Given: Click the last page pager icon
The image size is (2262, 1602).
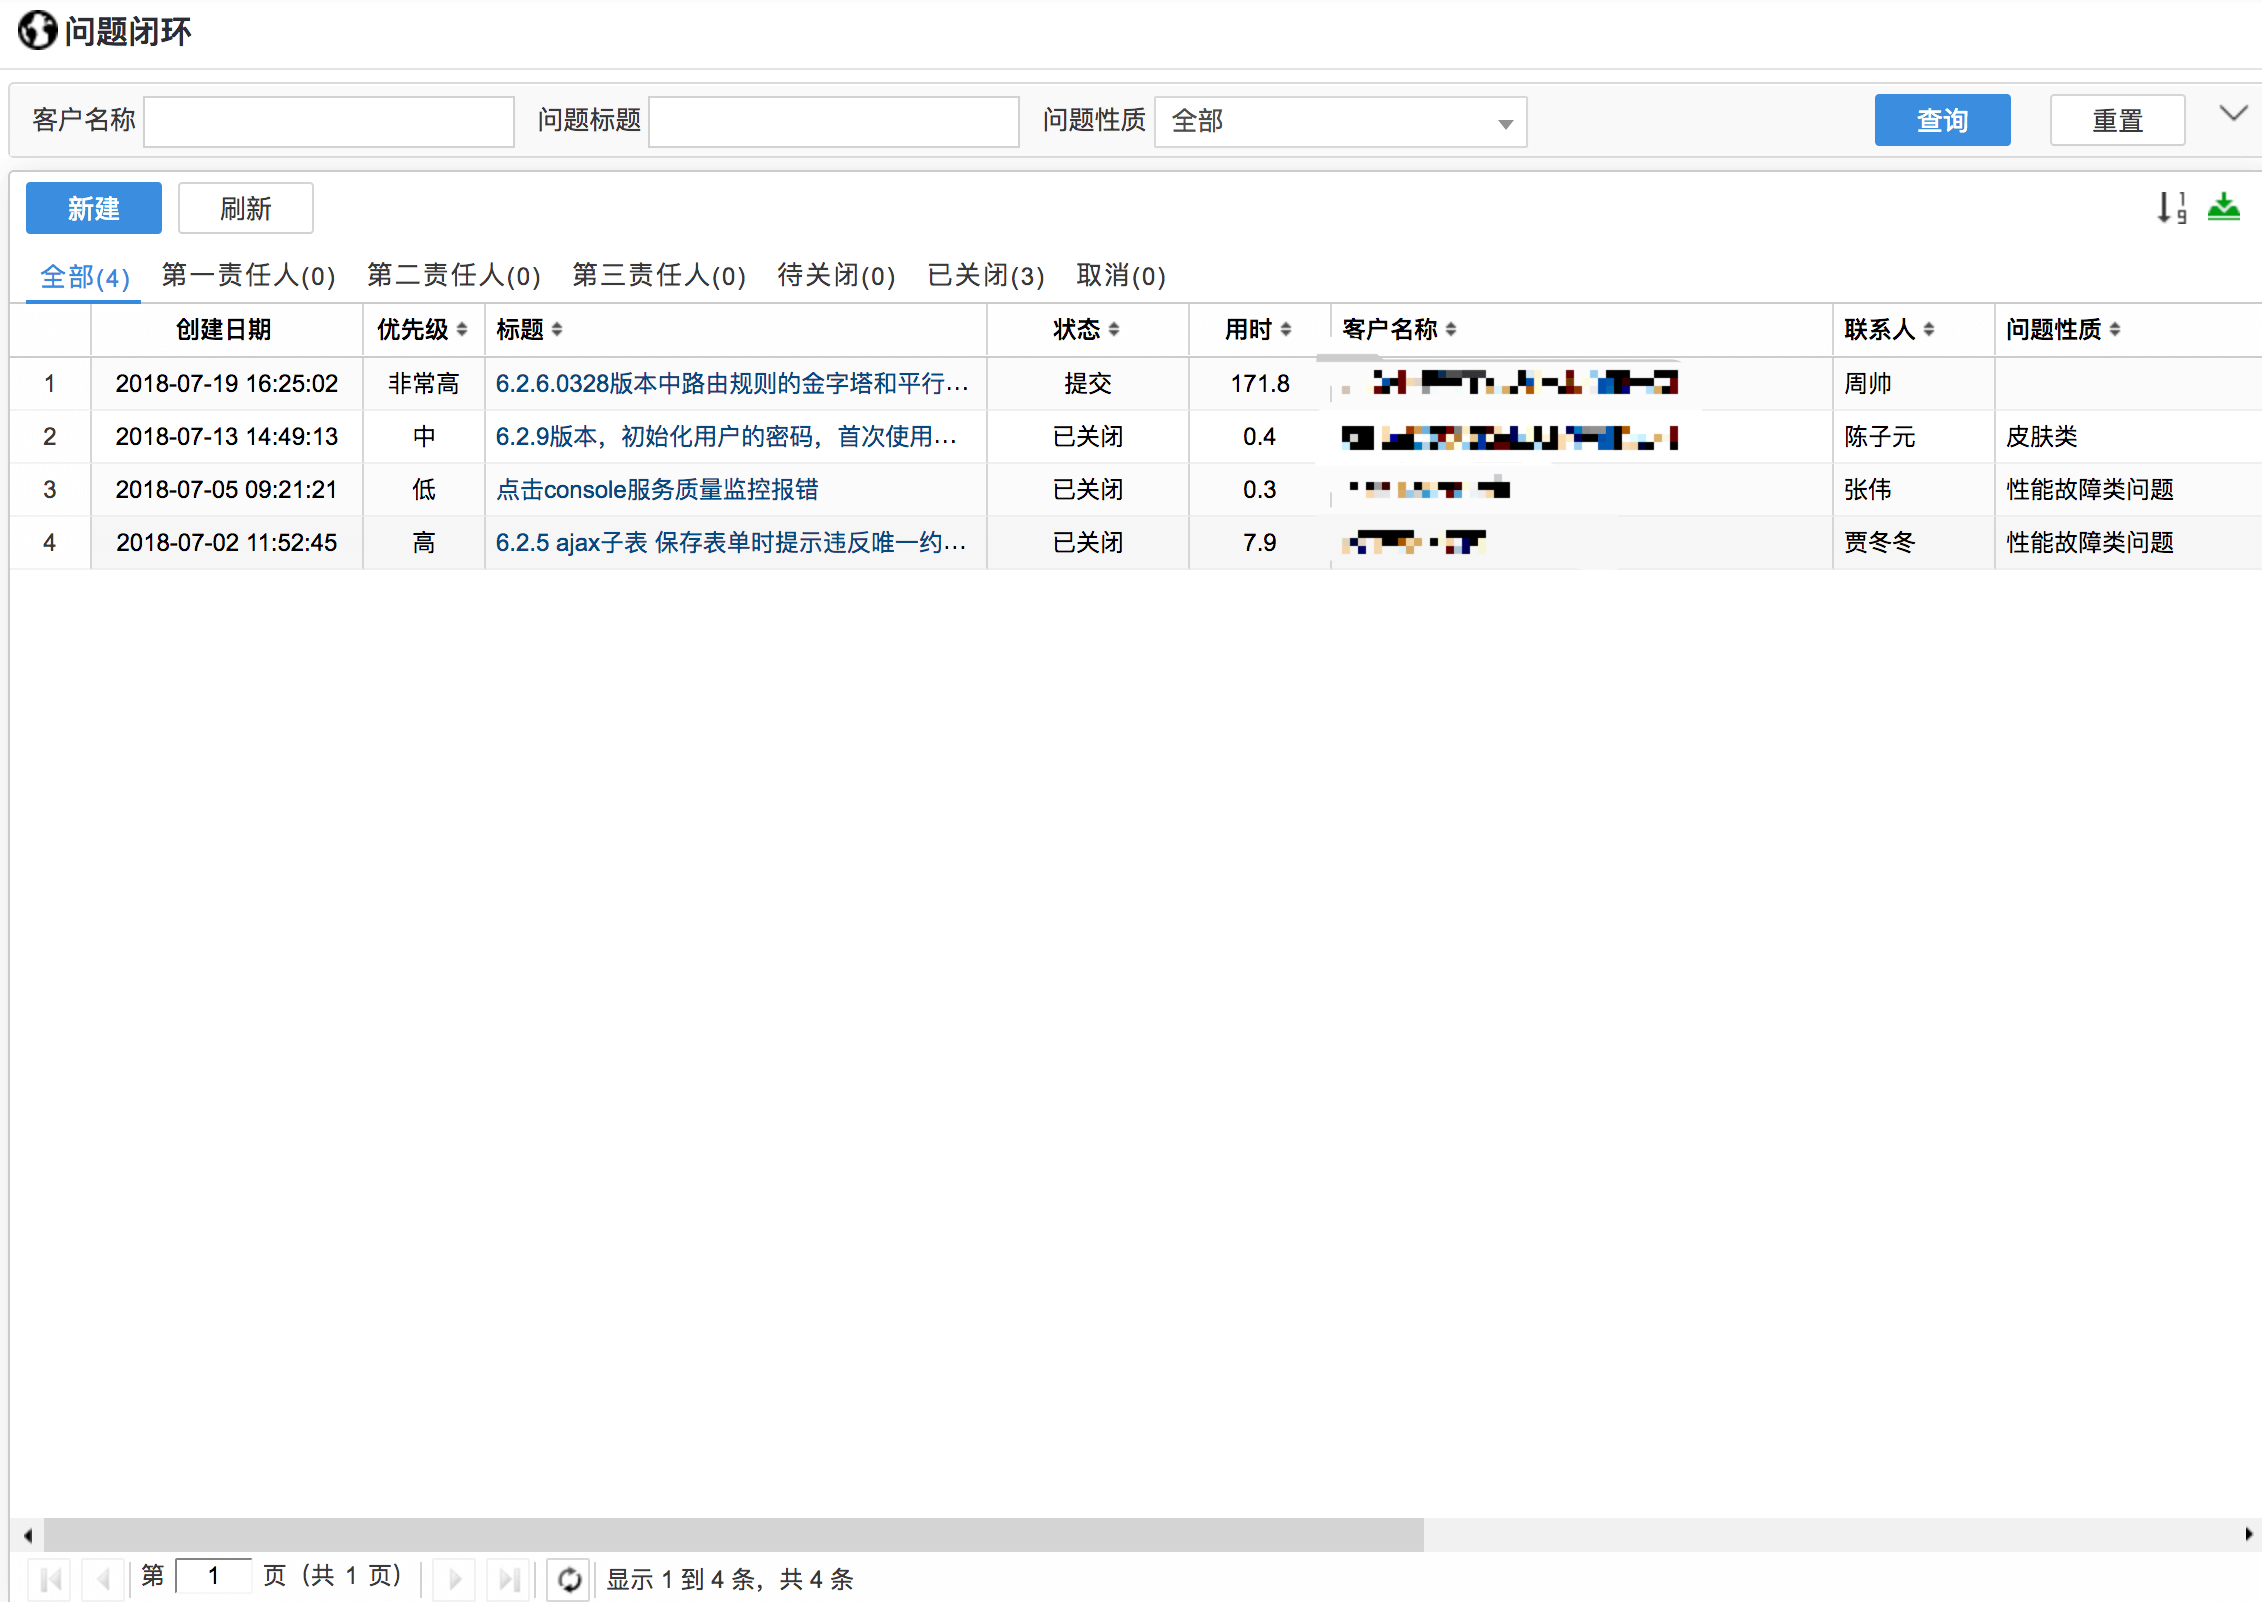Looking at the screenshot, I should tap(508, 1579).
